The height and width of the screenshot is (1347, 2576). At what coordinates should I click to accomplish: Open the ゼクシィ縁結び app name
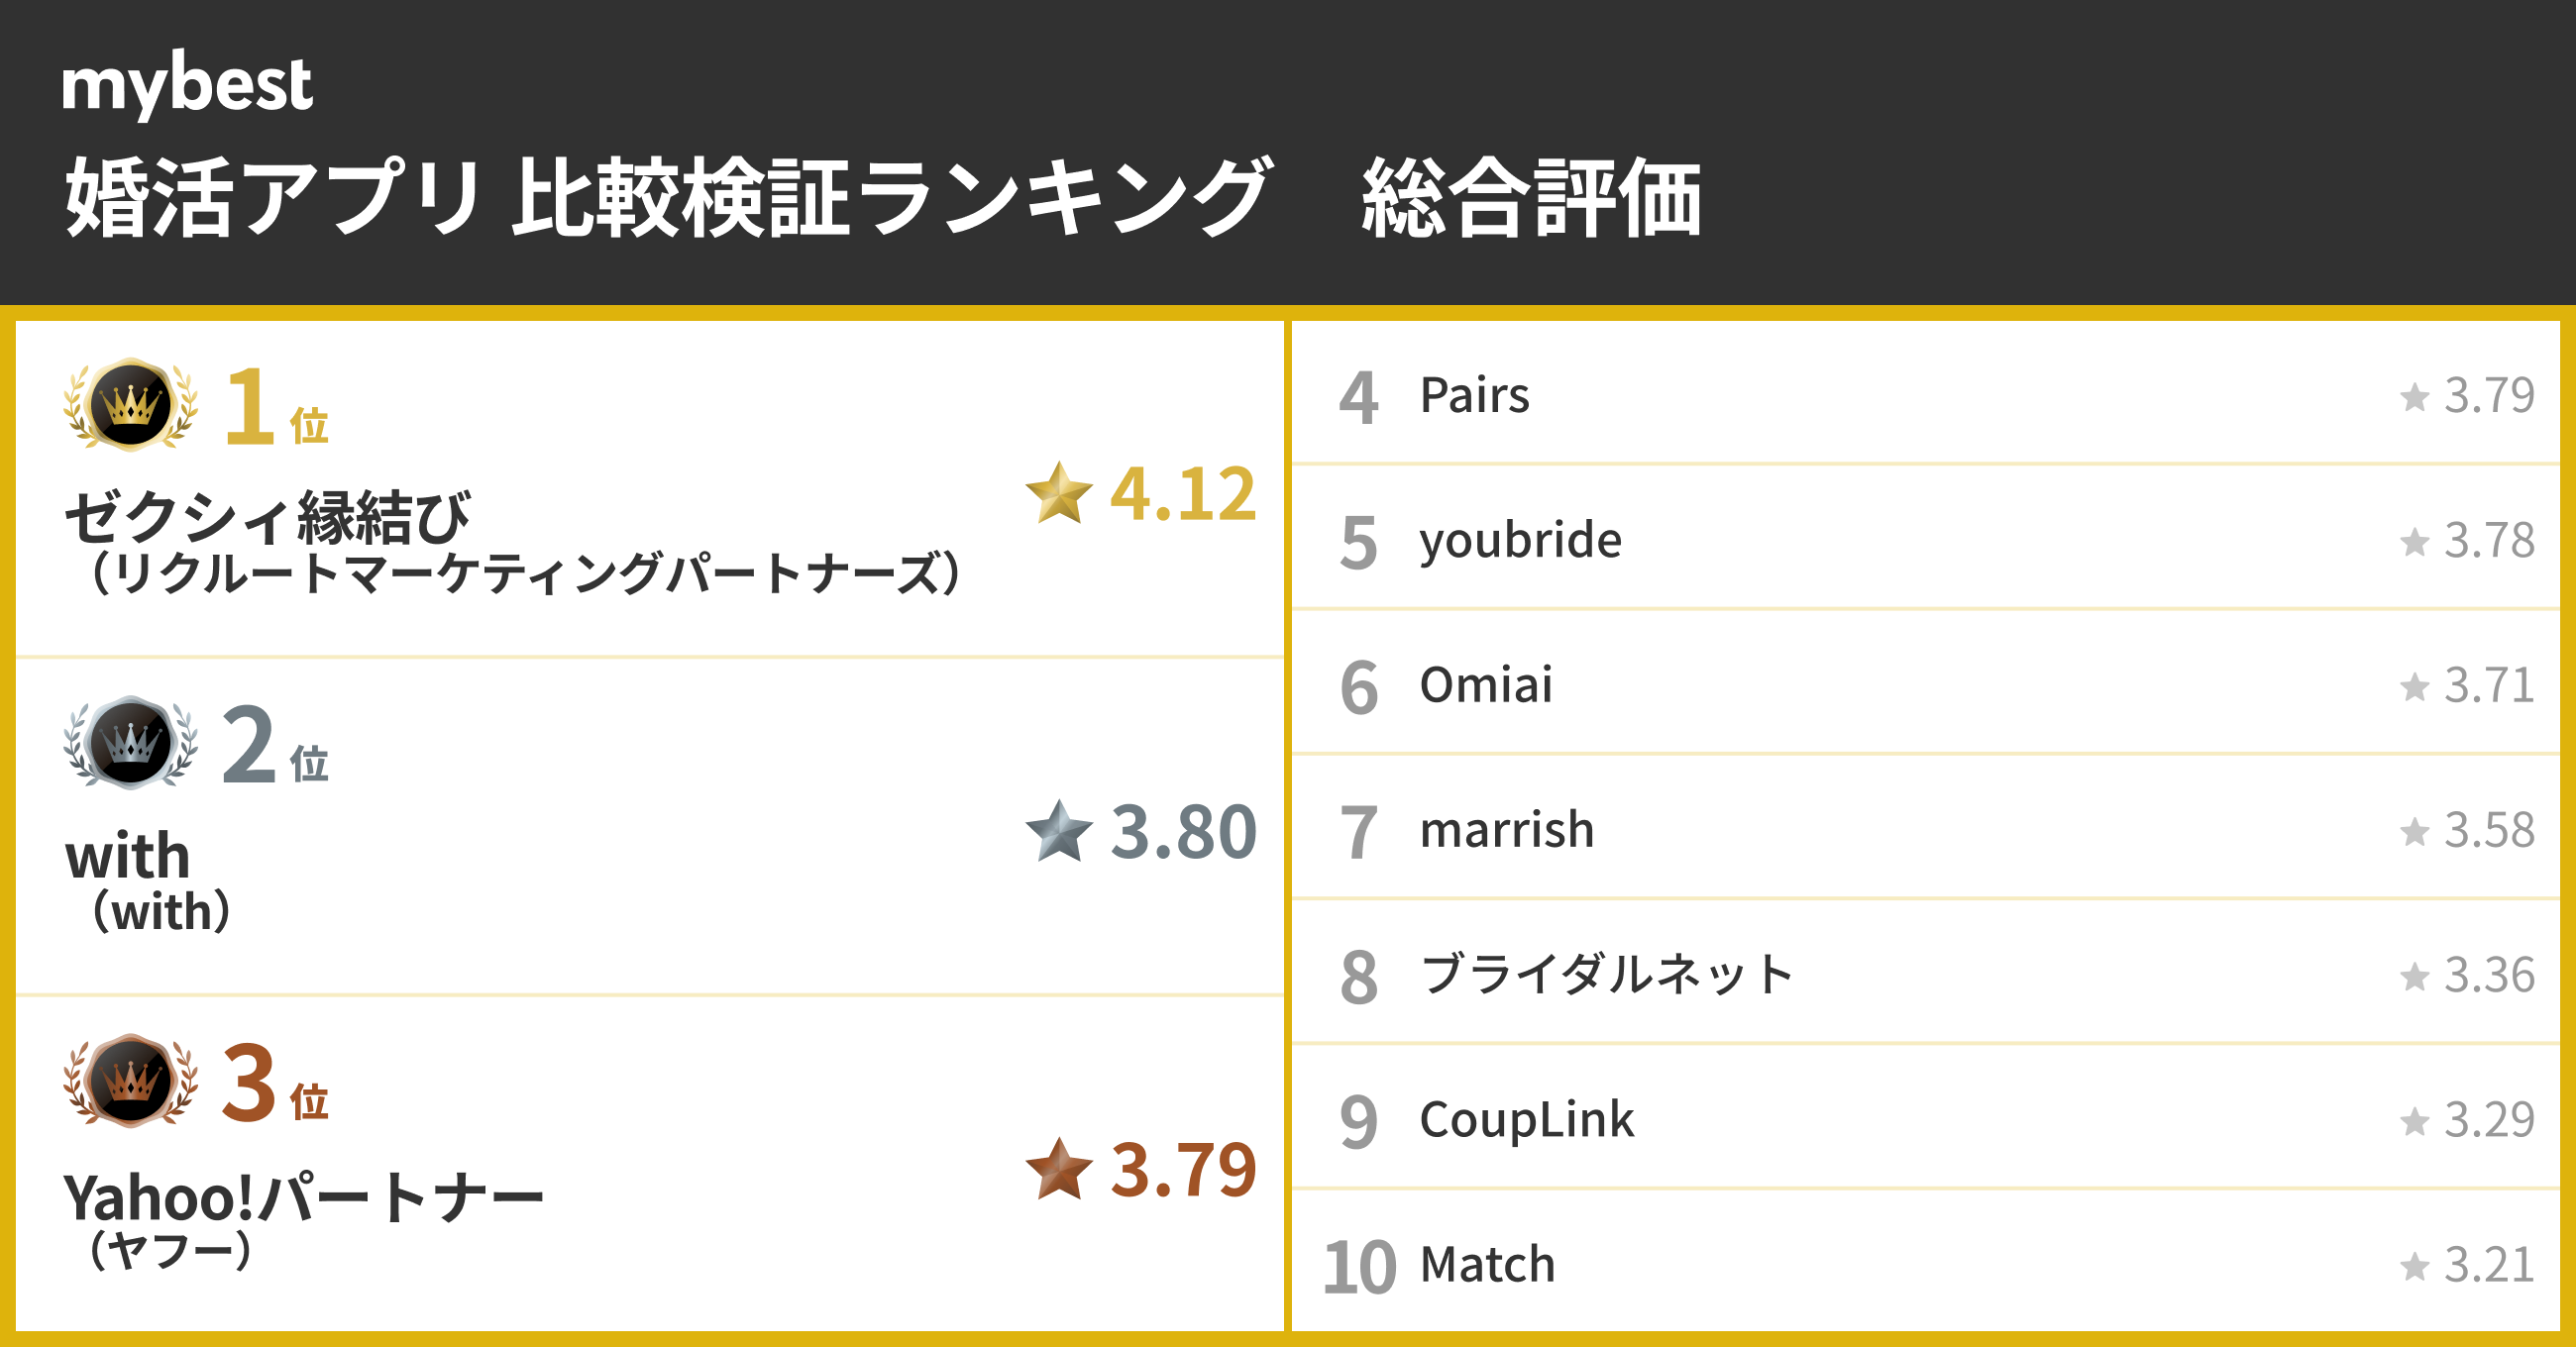point(267,518)
